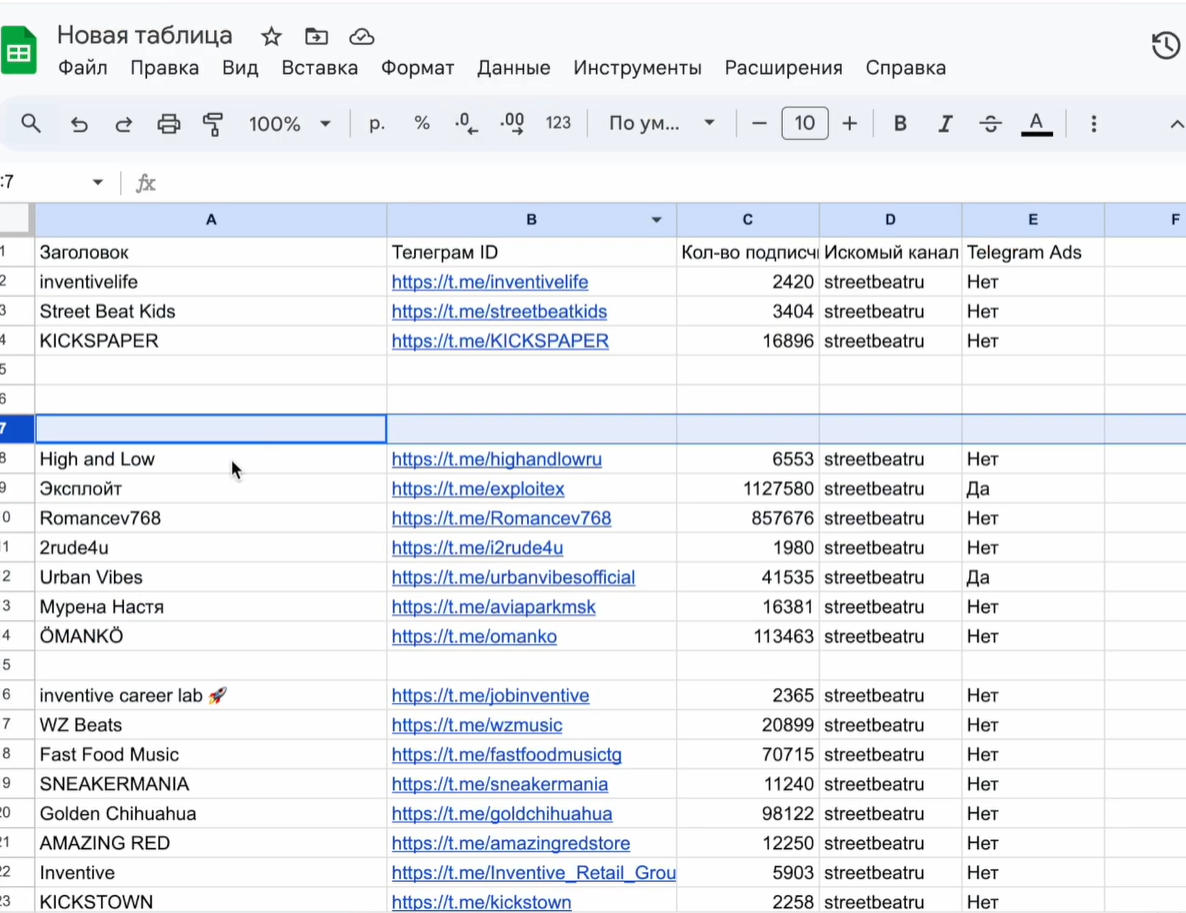Toggle strikethrough formatting
This screenshot has height=913, width=1186.
990,124
